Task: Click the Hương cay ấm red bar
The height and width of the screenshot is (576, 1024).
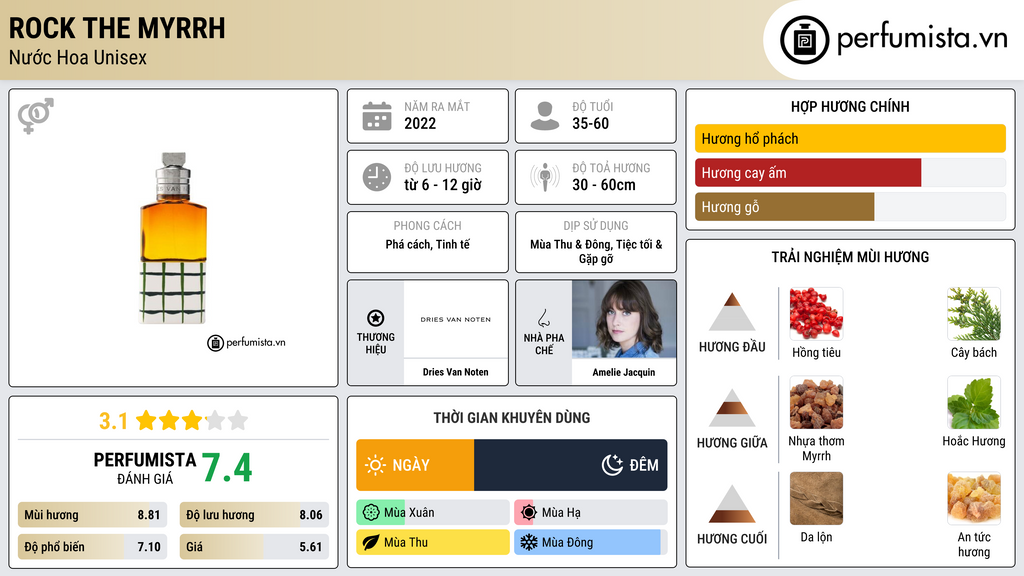Action: pyautogui.click(x=808, y=173)
